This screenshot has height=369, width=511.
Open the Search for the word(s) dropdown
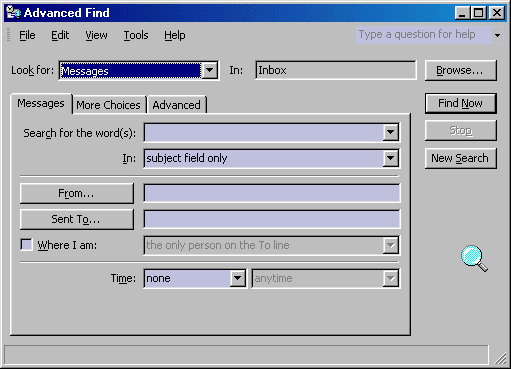pos(391,132)
